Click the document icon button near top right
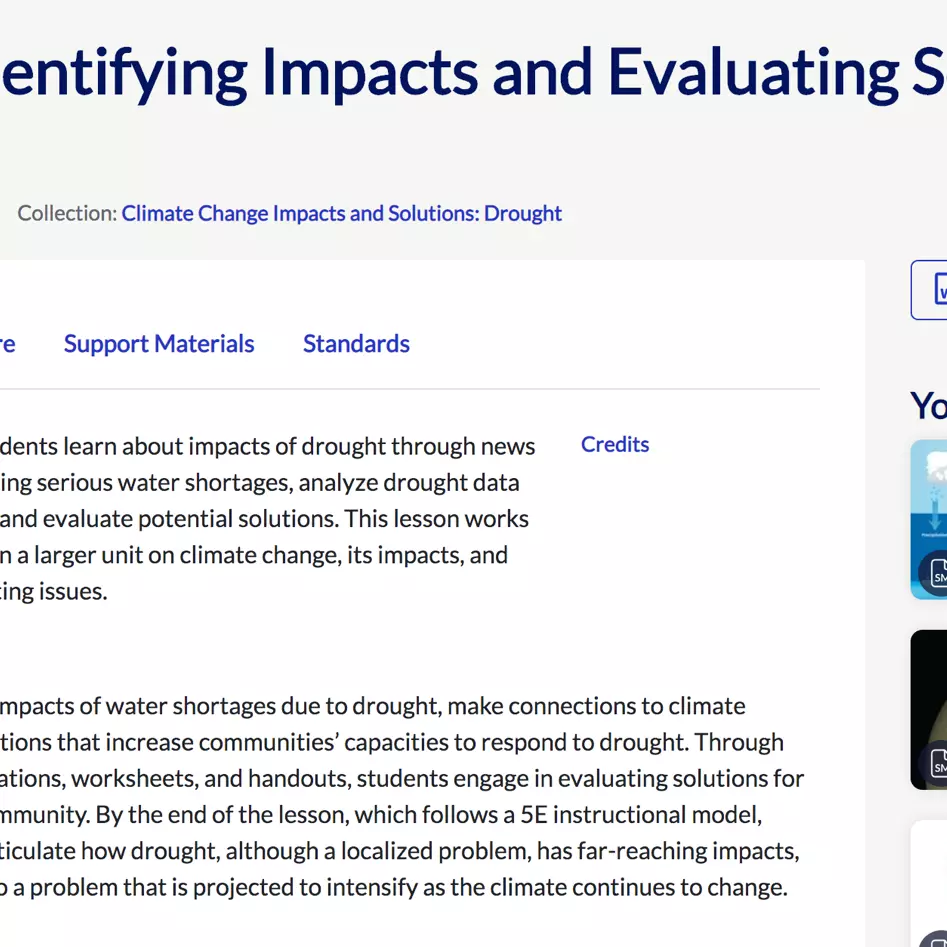947x947 pixels. coord(934,290)
